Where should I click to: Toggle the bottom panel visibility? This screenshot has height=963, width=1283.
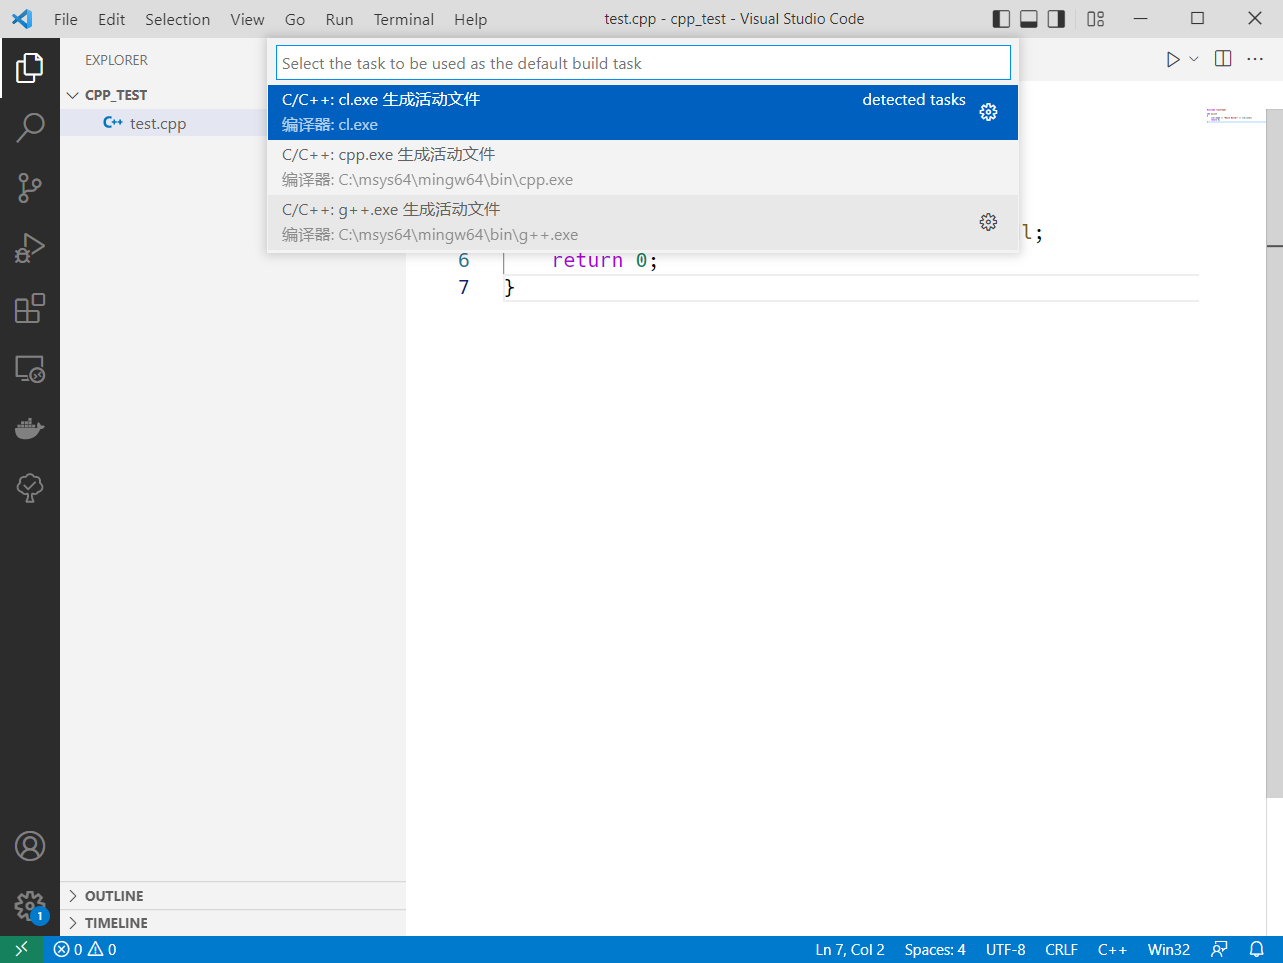(1029, 19)
